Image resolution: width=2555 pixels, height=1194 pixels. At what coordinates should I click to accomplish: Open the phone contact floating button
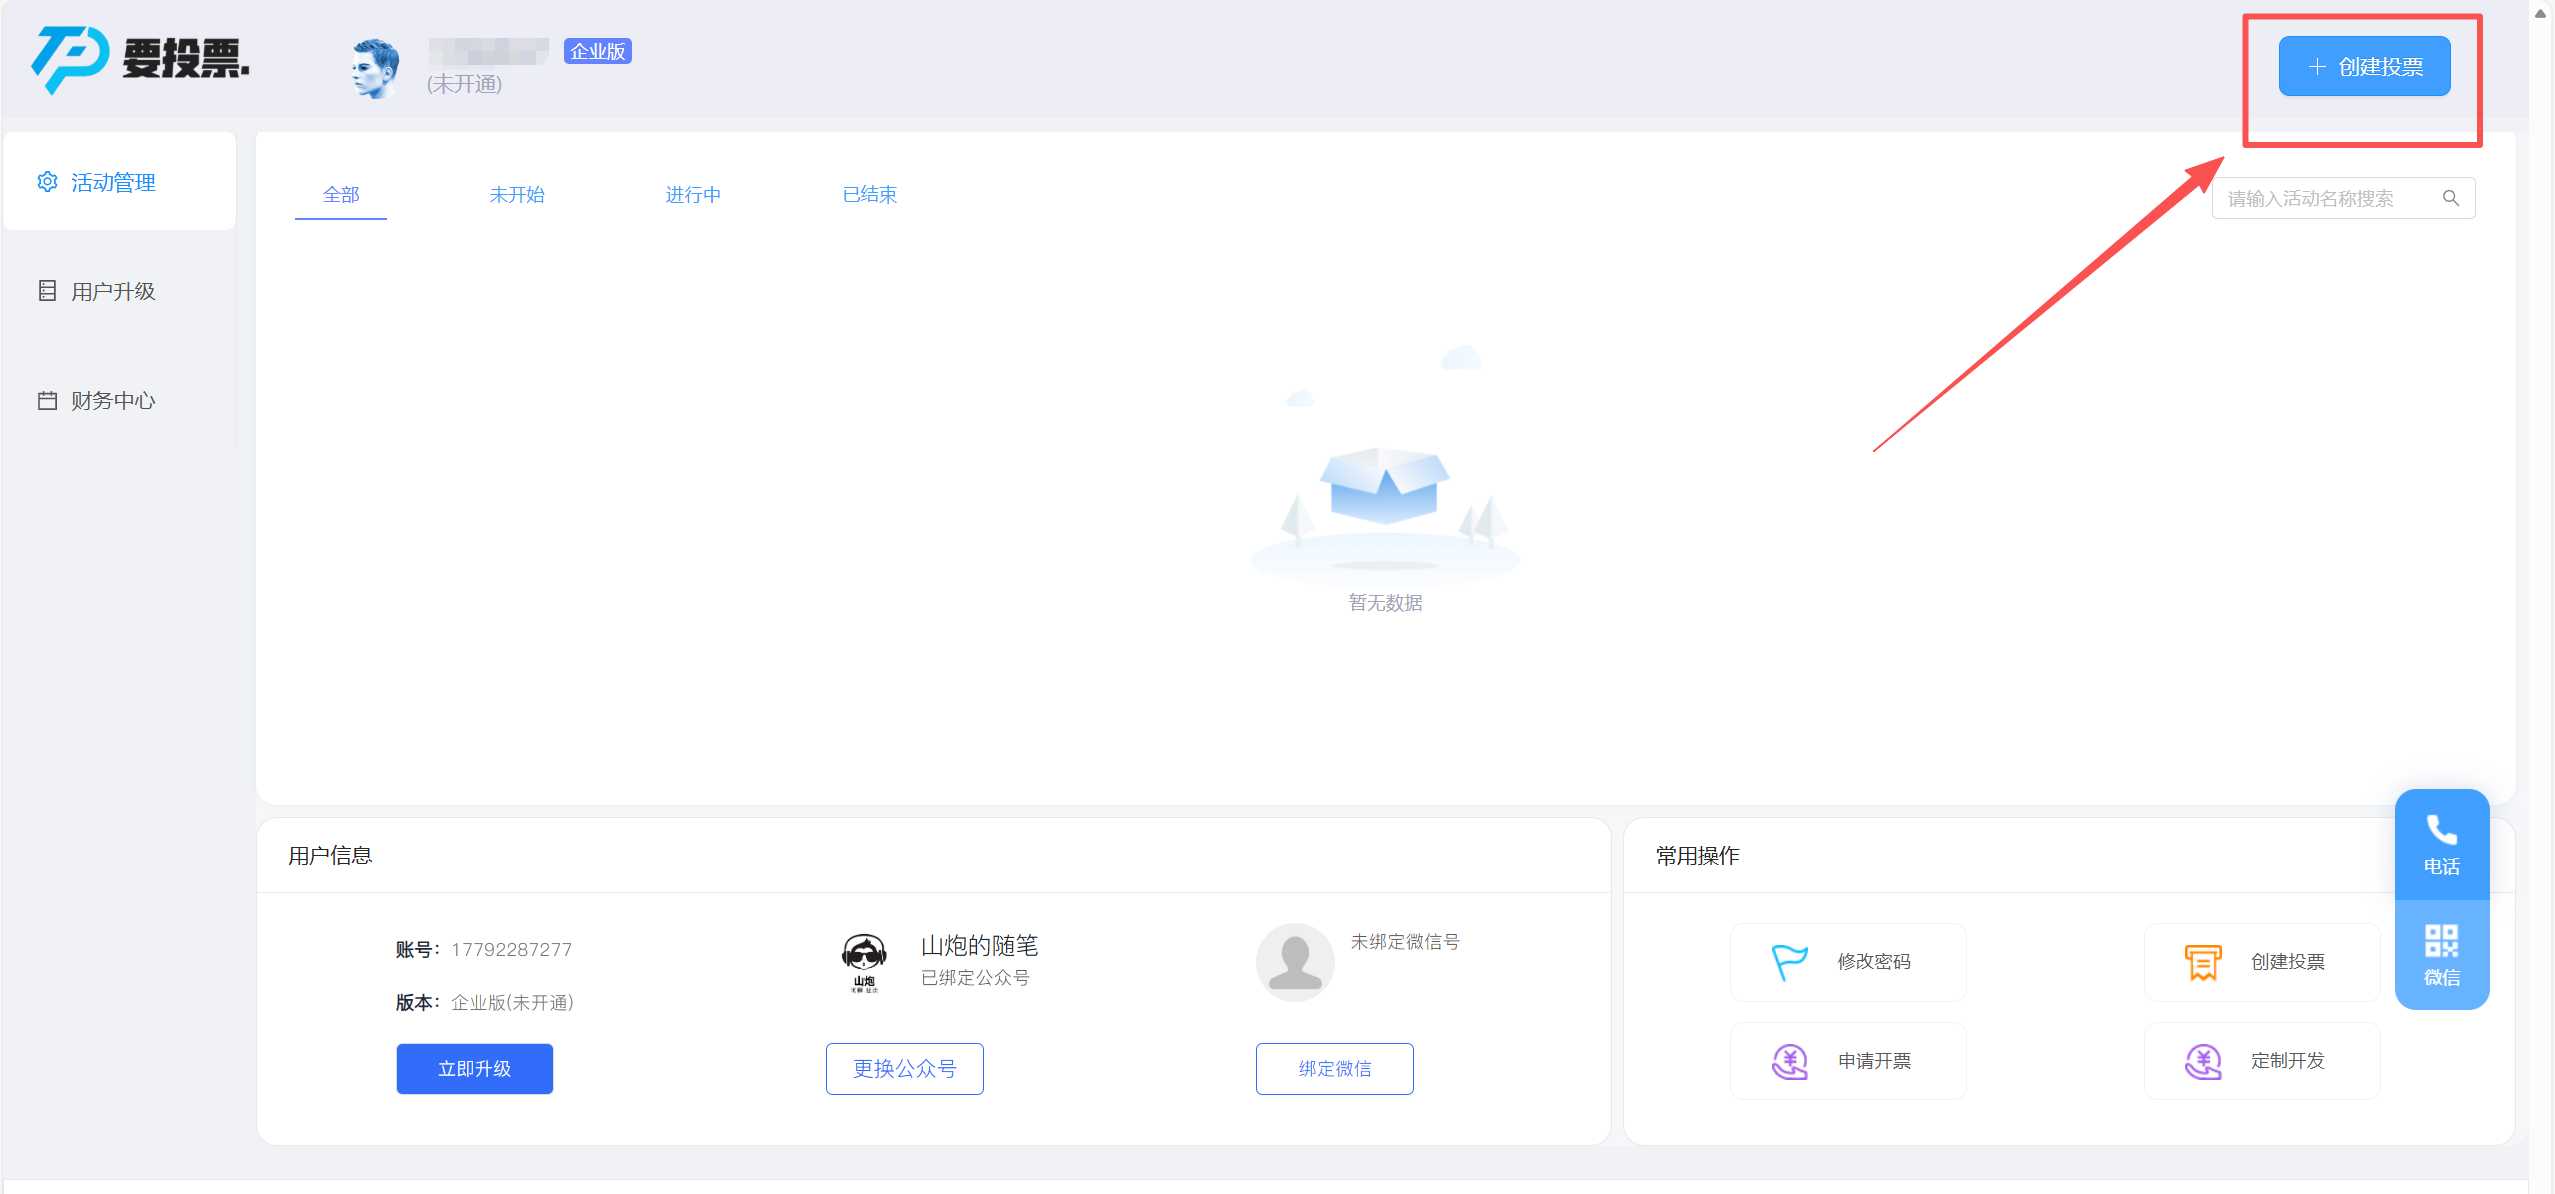(x=2441, y=845)
